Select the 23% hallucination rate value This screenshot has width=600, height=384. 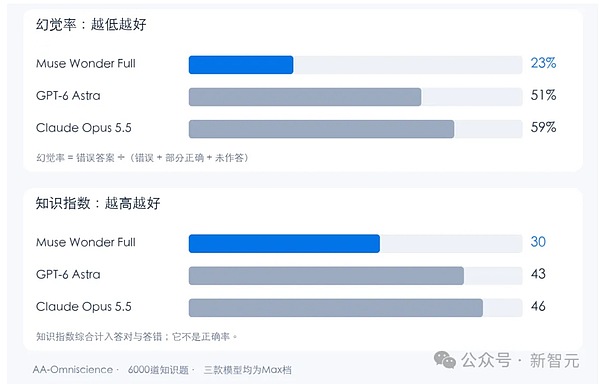(543, 63)
